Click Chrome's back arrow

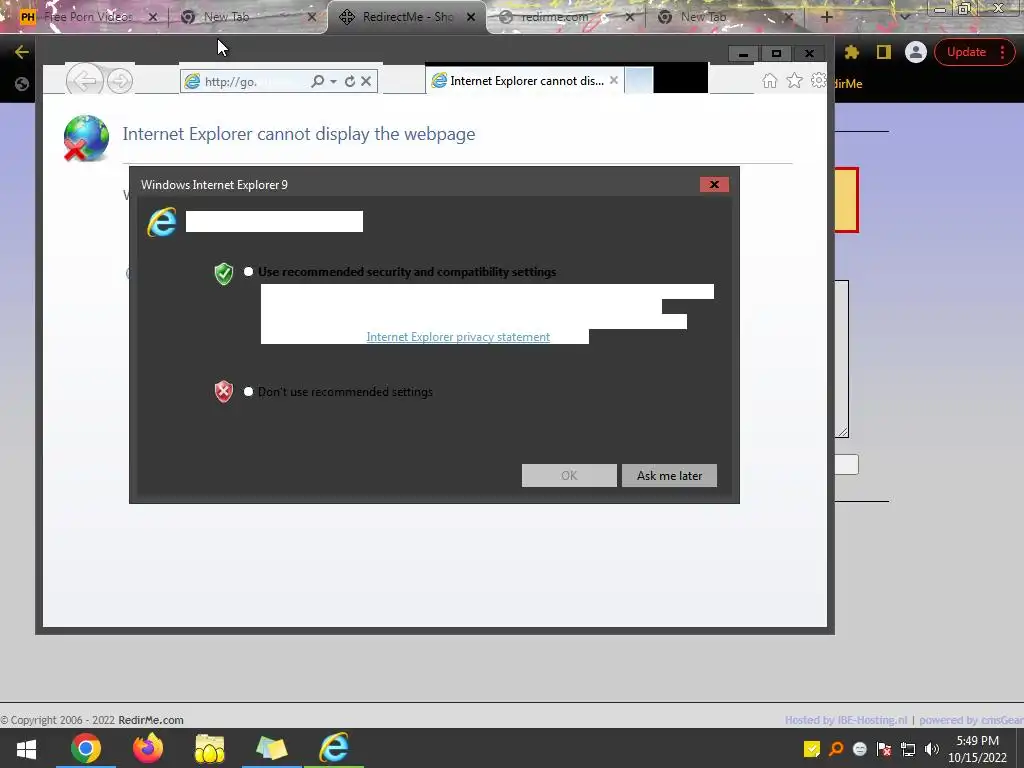point(22,52)
